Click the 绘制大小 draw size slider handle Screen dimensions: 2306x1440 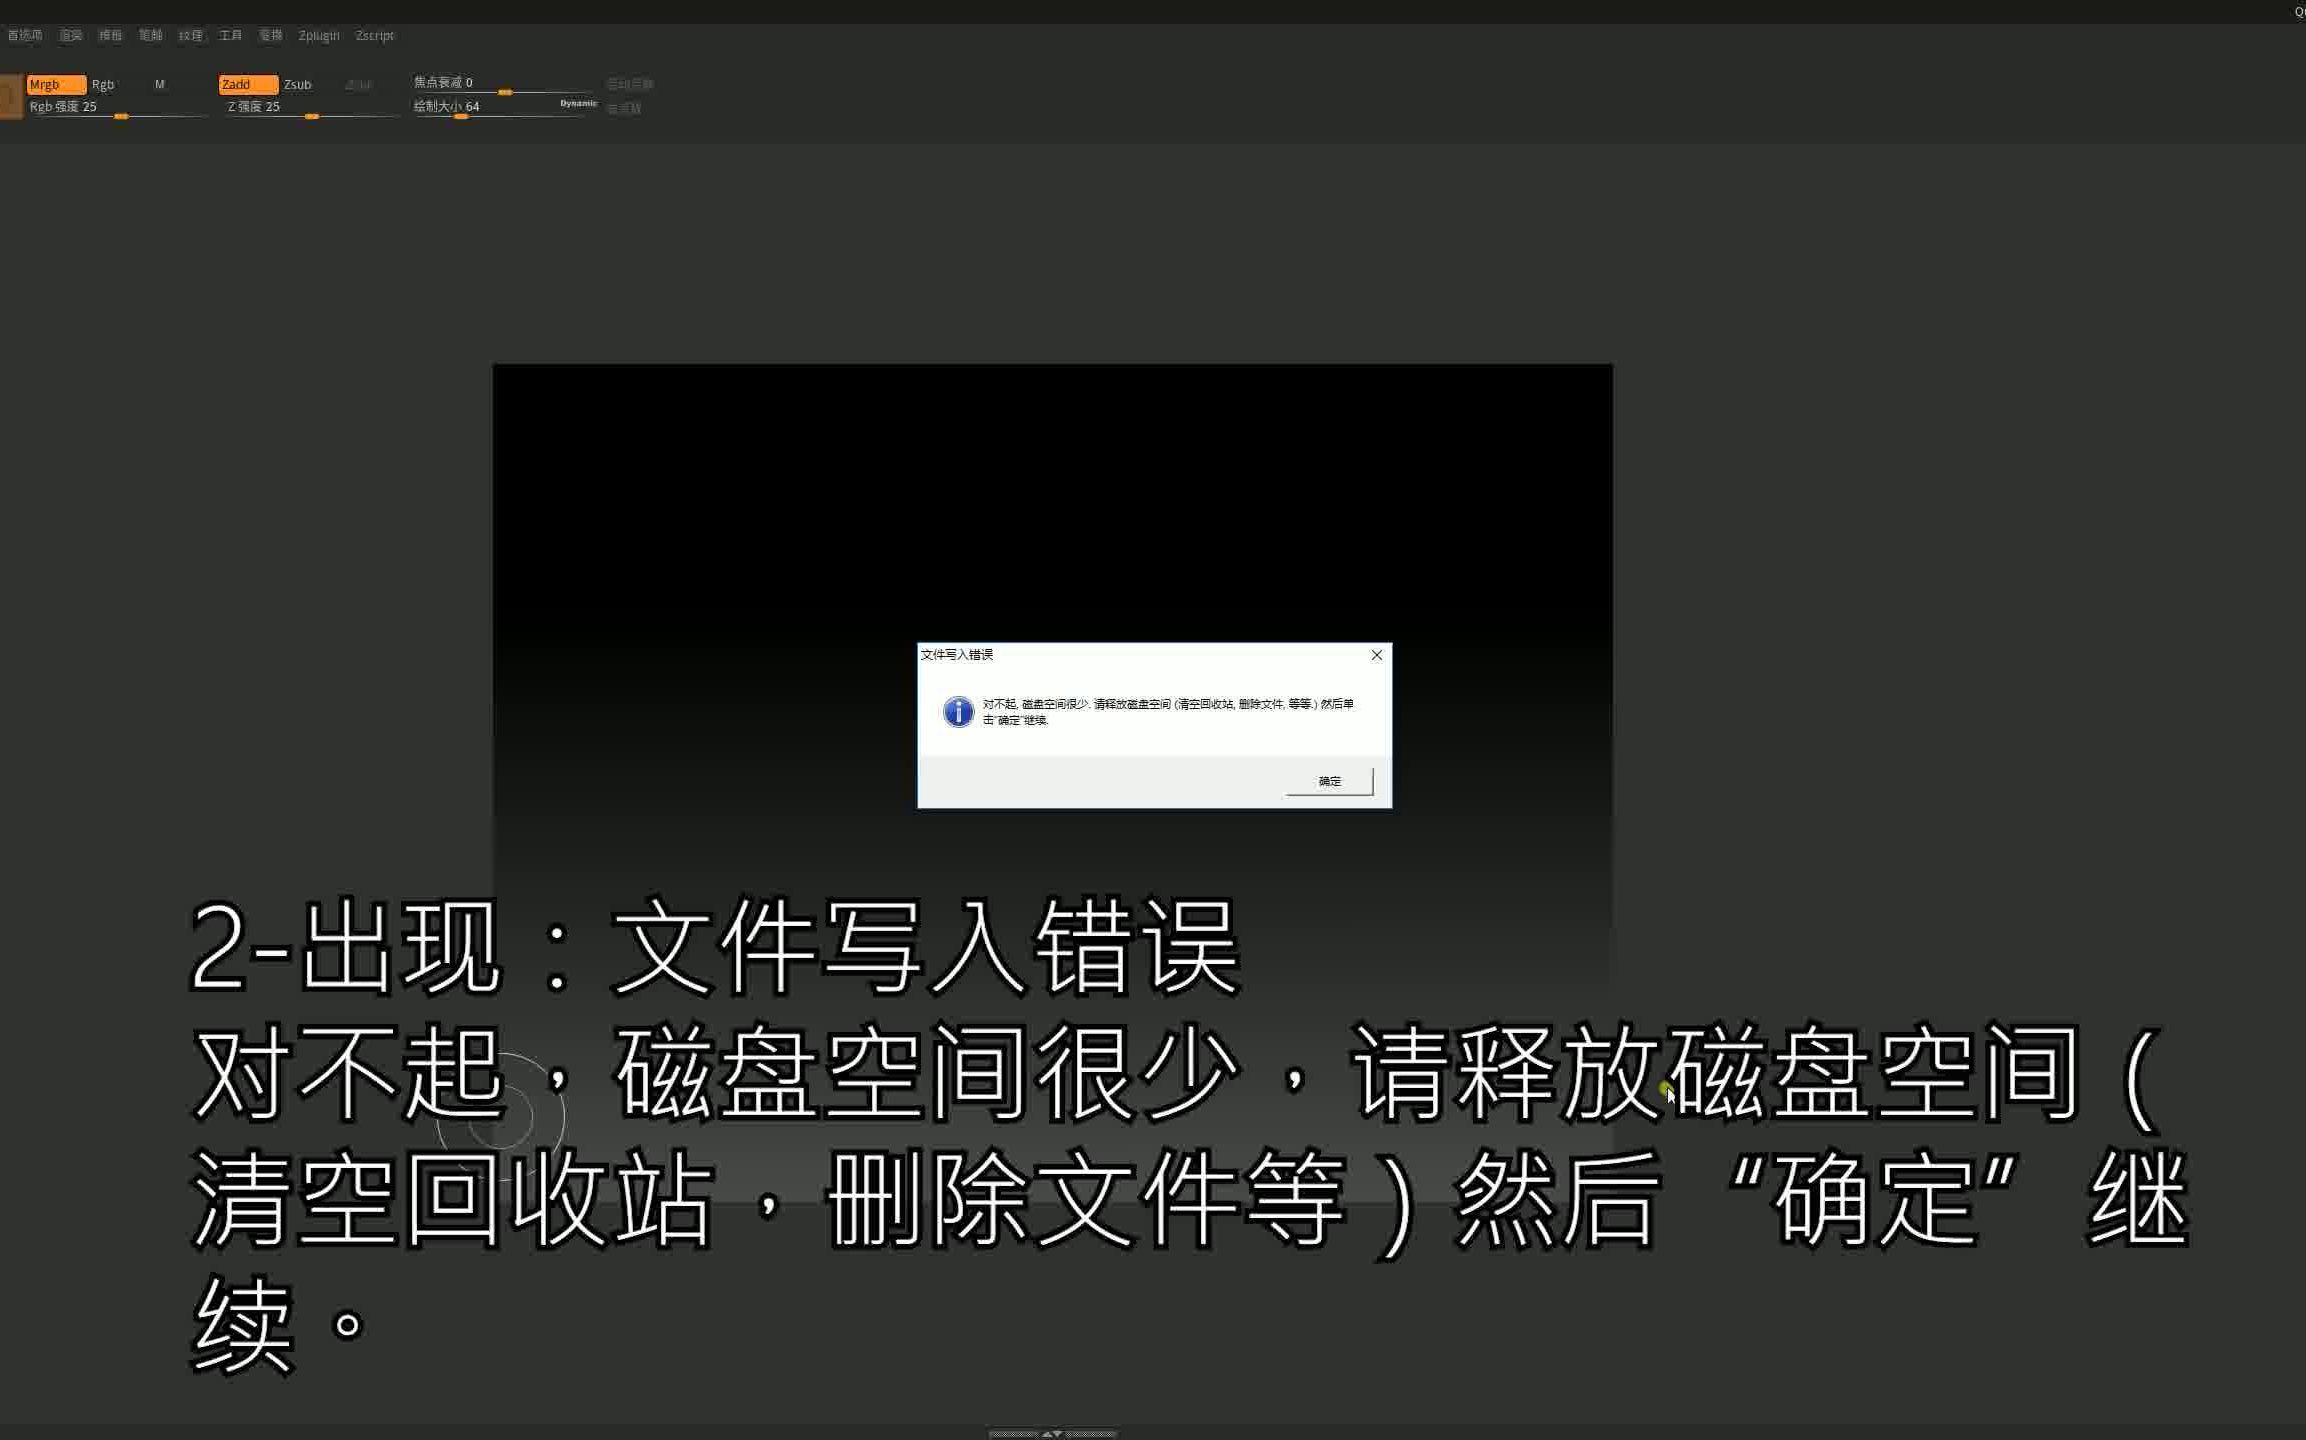[x=460, y=116]
